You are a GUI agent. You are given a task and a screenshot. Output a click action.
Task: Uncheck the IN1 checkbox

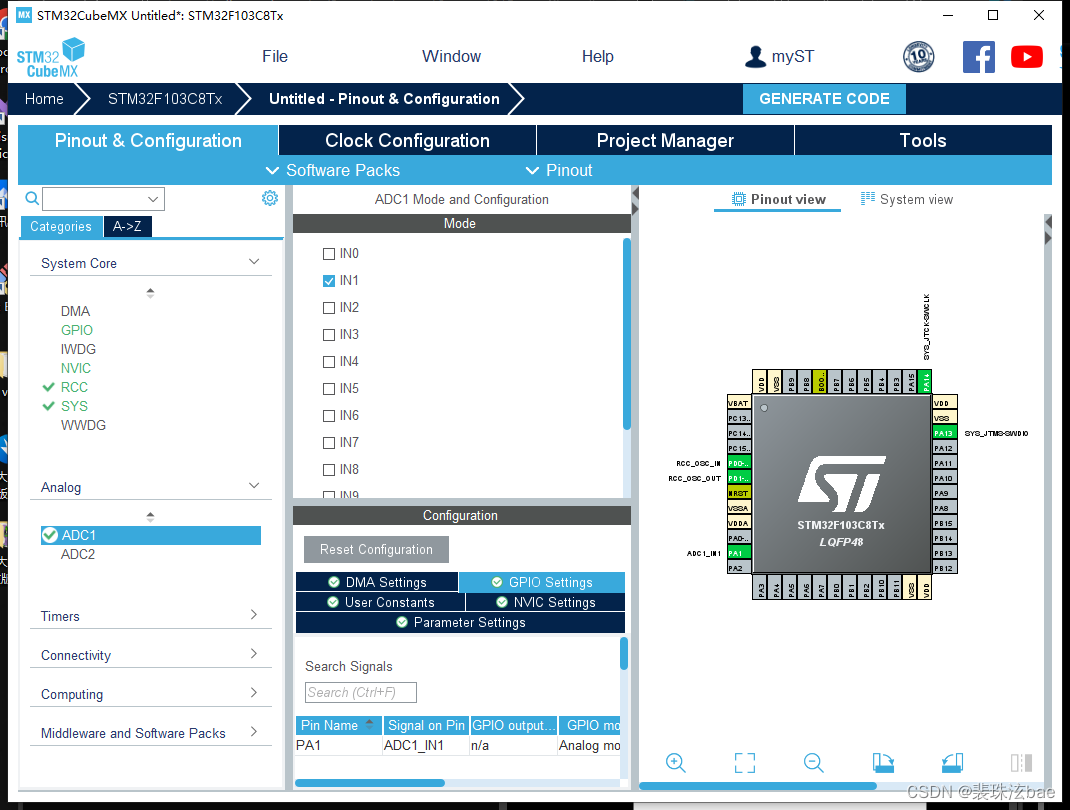(x=329, y=280)
